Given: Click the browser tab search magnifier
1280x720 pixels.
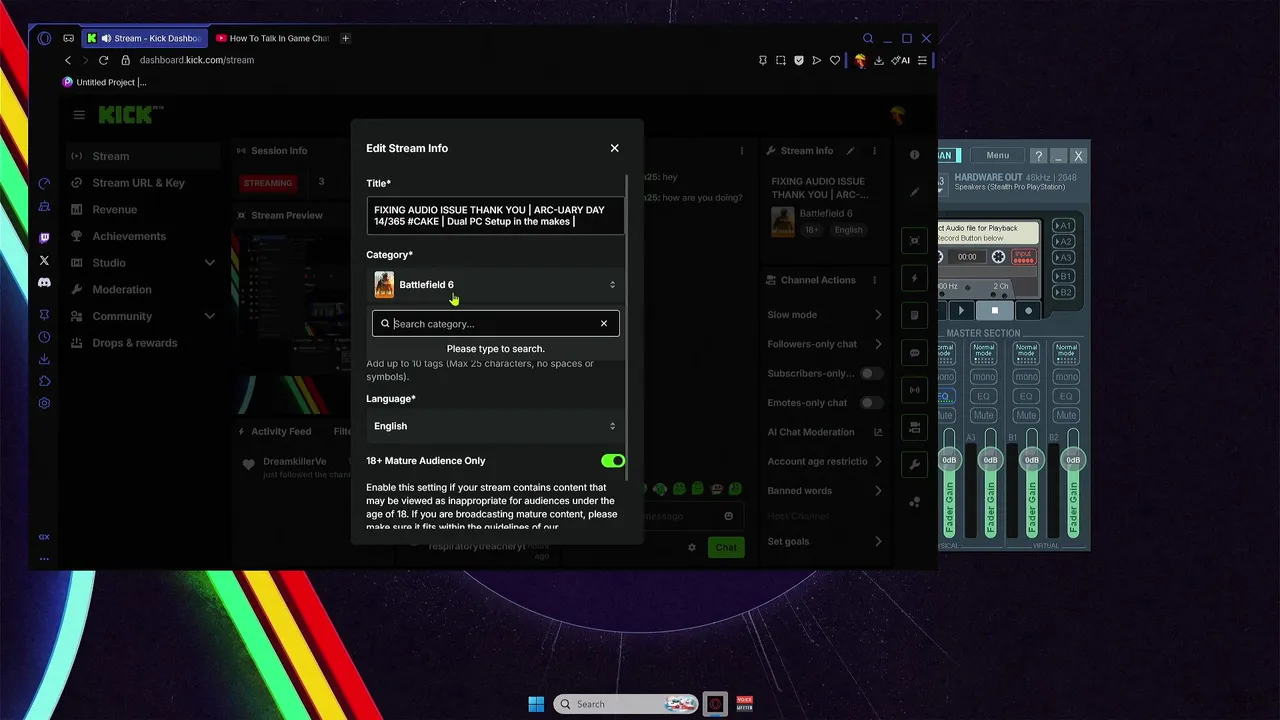Looking at the screenshot, I should tap(868, 38).
